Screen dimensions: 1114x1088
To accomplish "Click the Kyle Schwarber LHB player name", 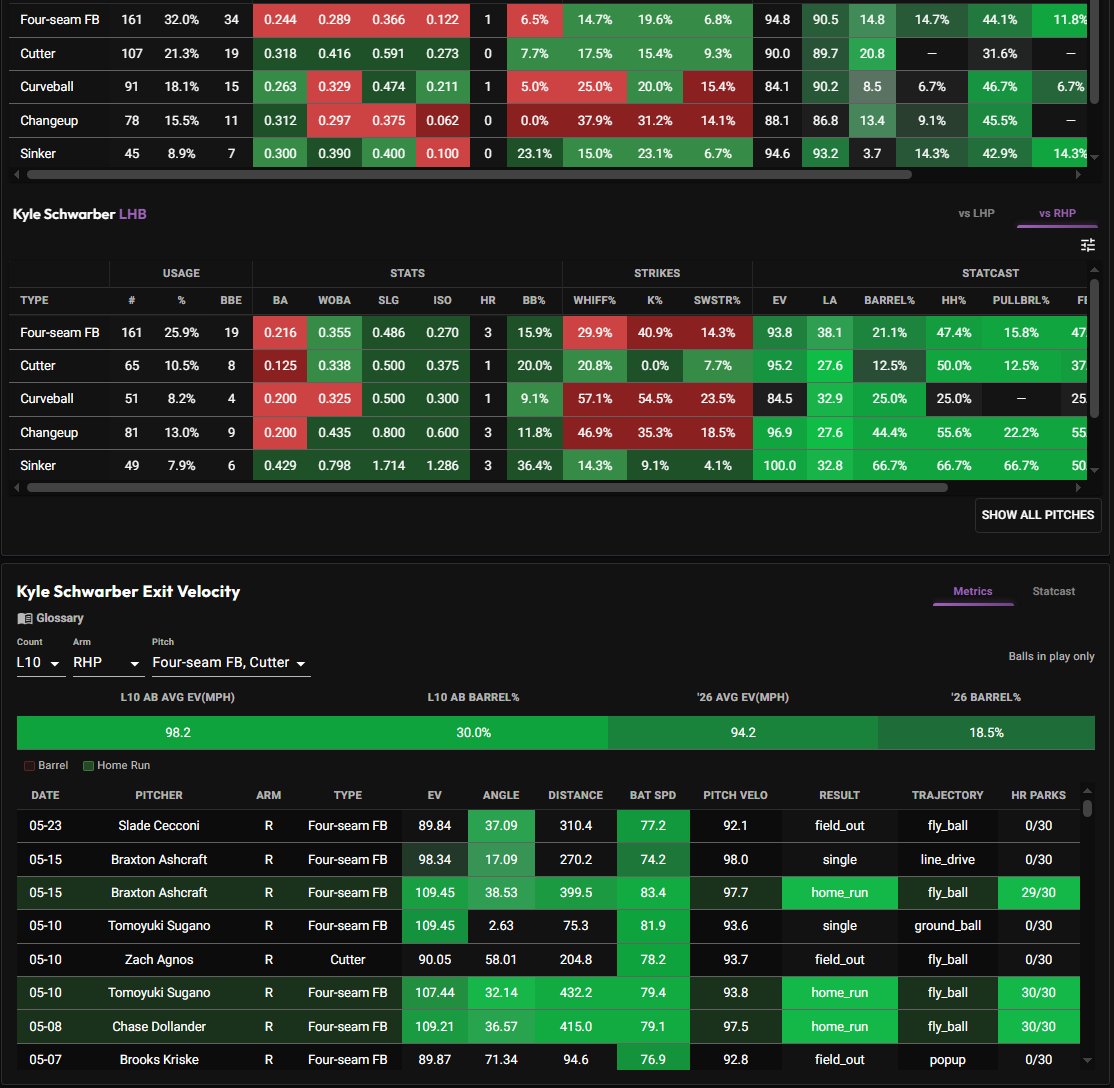I will [80, 214].
